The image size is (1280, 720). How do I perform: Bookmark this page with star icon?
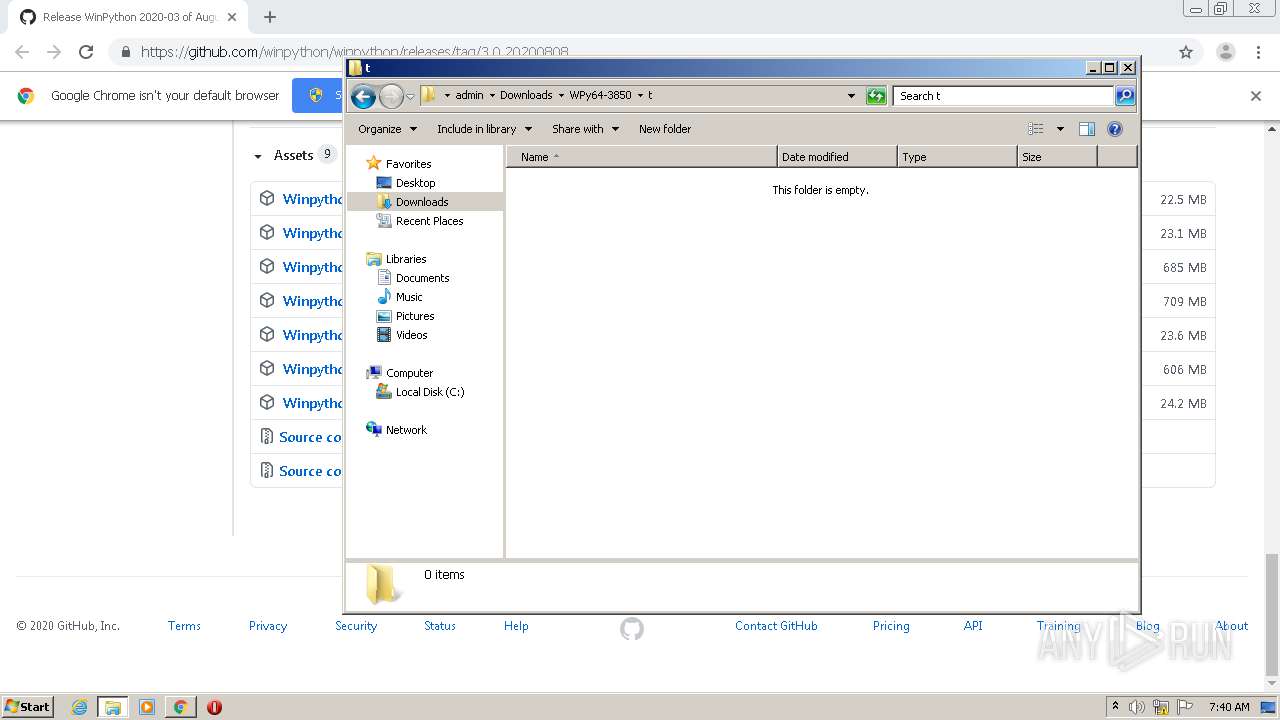coord(1186,52)
